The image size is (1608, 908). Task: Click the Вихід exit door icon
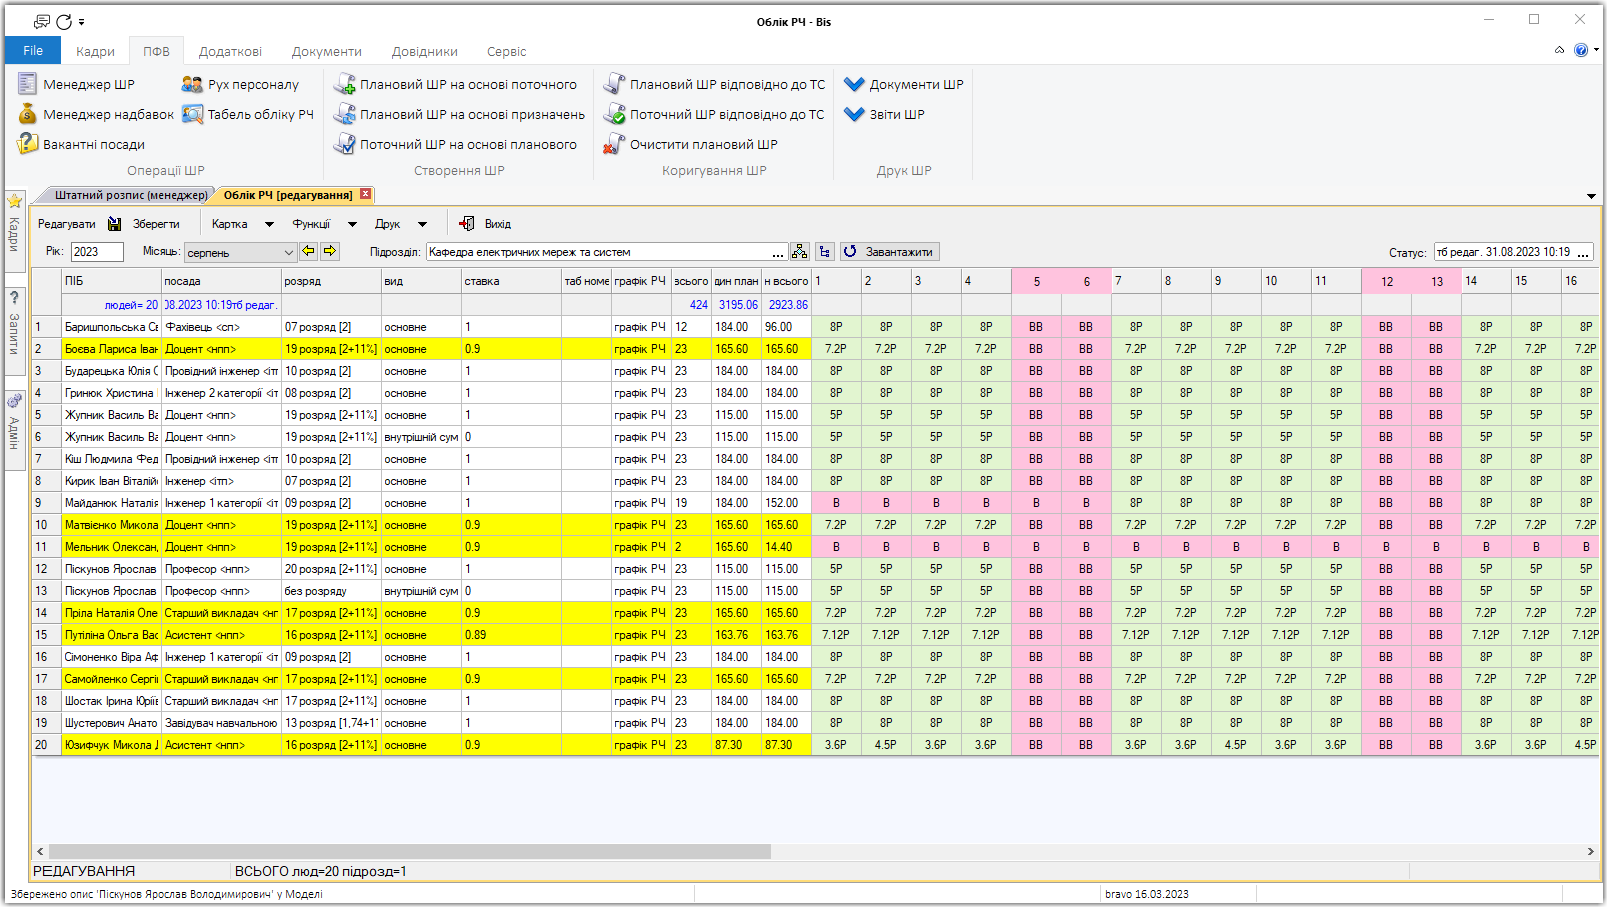[x=467, y=224]
